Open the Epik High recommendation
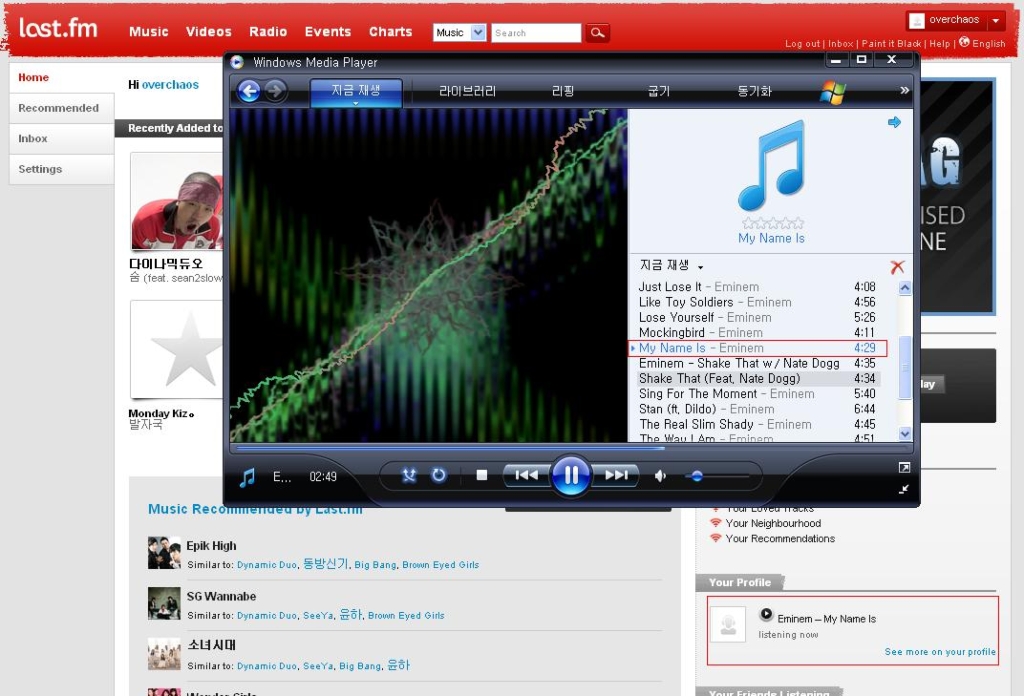Image resolution: width=1024 pixels, height=696 pixels. coord(211,546)
